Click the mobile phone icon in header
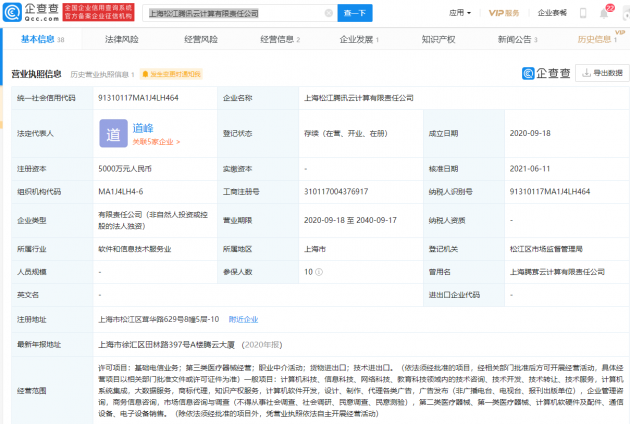The width and height of the screenshot is (630, 424). pyautogui.click(x=583, y=13)
